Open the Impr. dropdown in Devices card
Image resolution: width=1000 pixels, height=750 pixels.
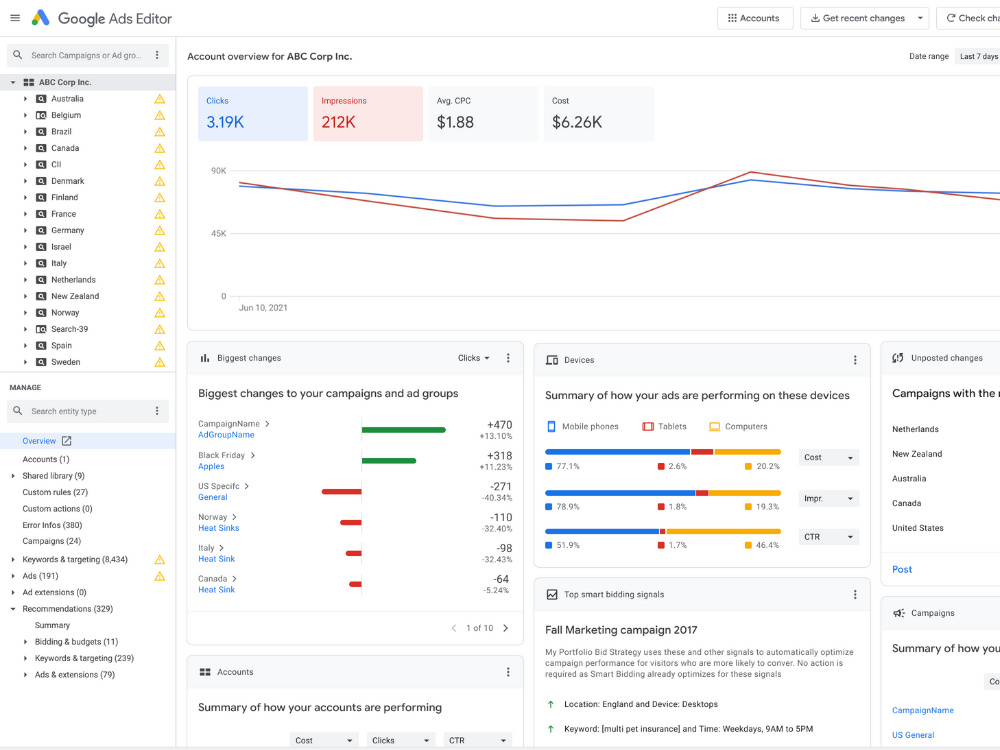tap(828, 498)
